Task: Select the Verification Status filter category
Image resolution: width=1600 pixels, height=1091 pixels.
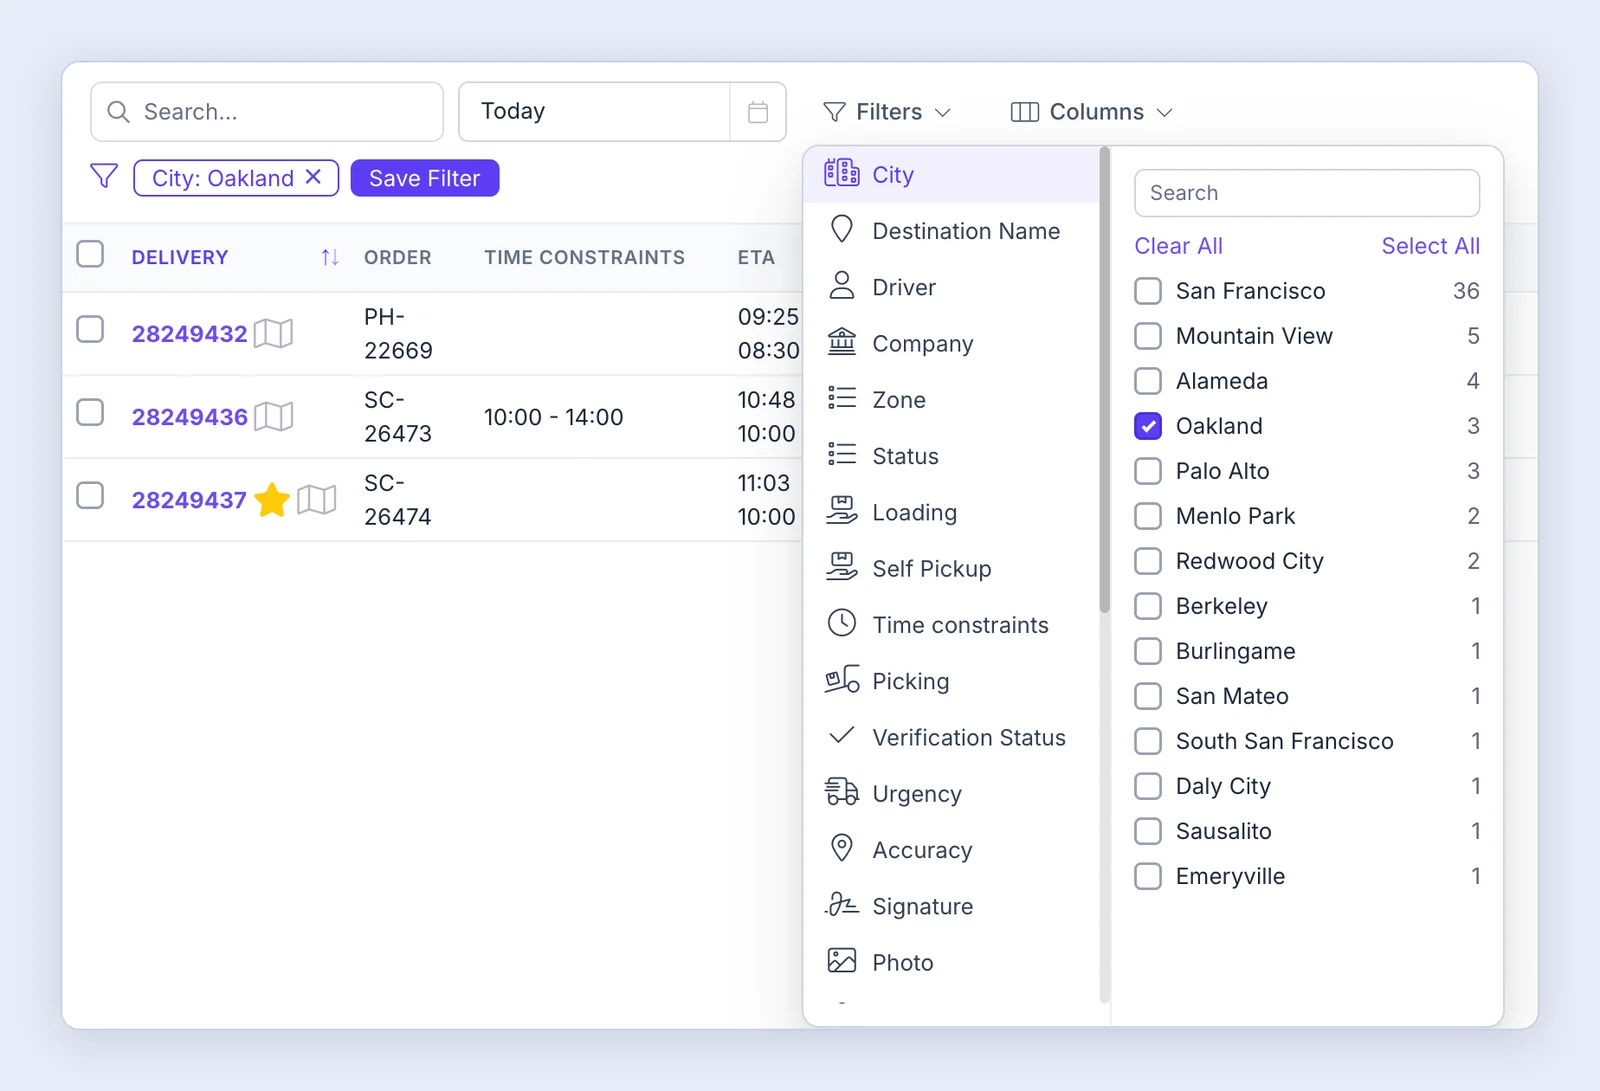Action: (951, 737)
